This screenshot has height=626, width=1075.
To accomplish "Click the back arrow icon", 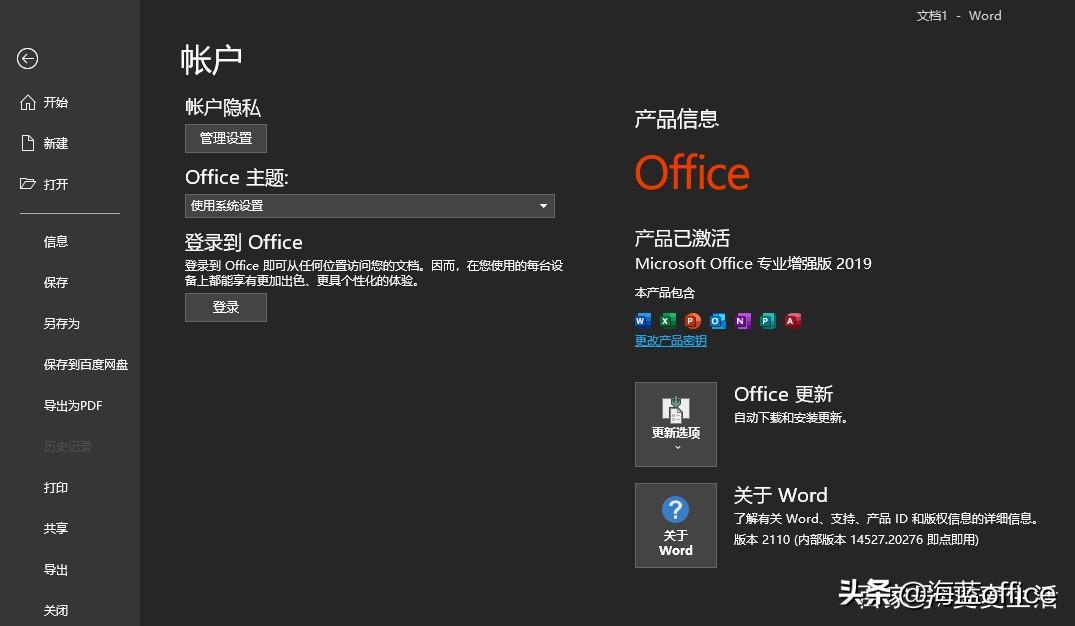I will click(x=27, y=58).
